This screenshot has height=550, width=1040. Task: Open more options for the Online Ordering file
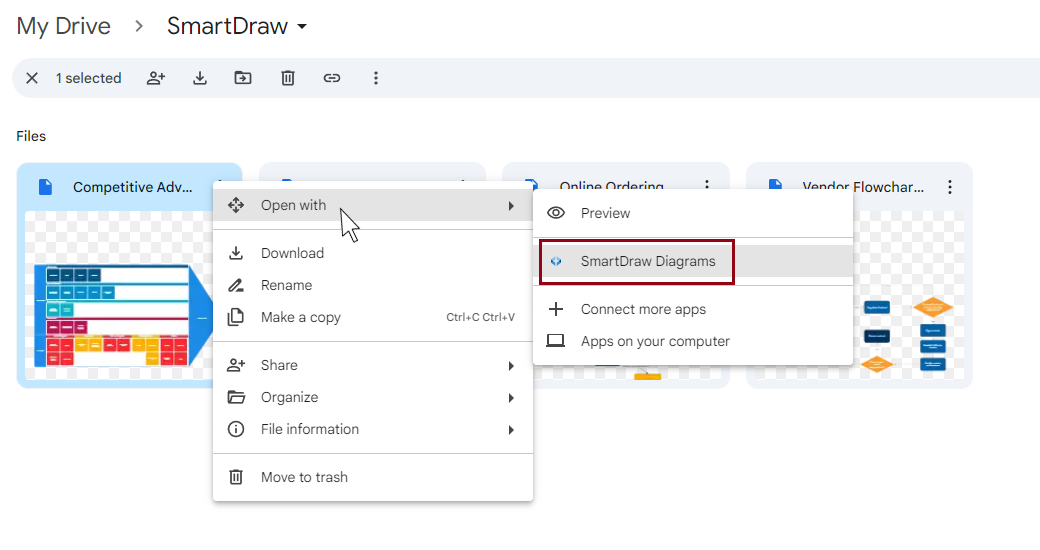click(x=707, y=186)
